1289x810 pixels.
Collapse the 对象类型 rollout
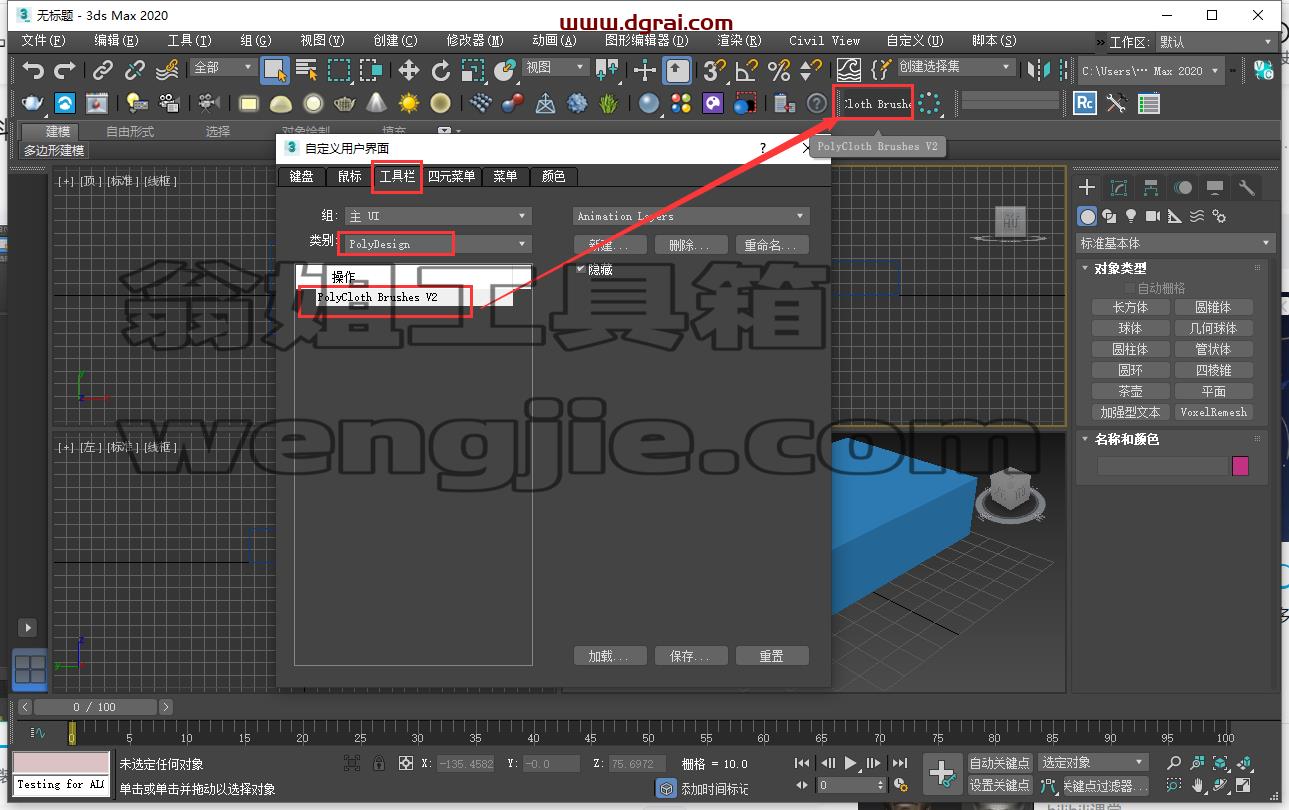[1120, 268]
